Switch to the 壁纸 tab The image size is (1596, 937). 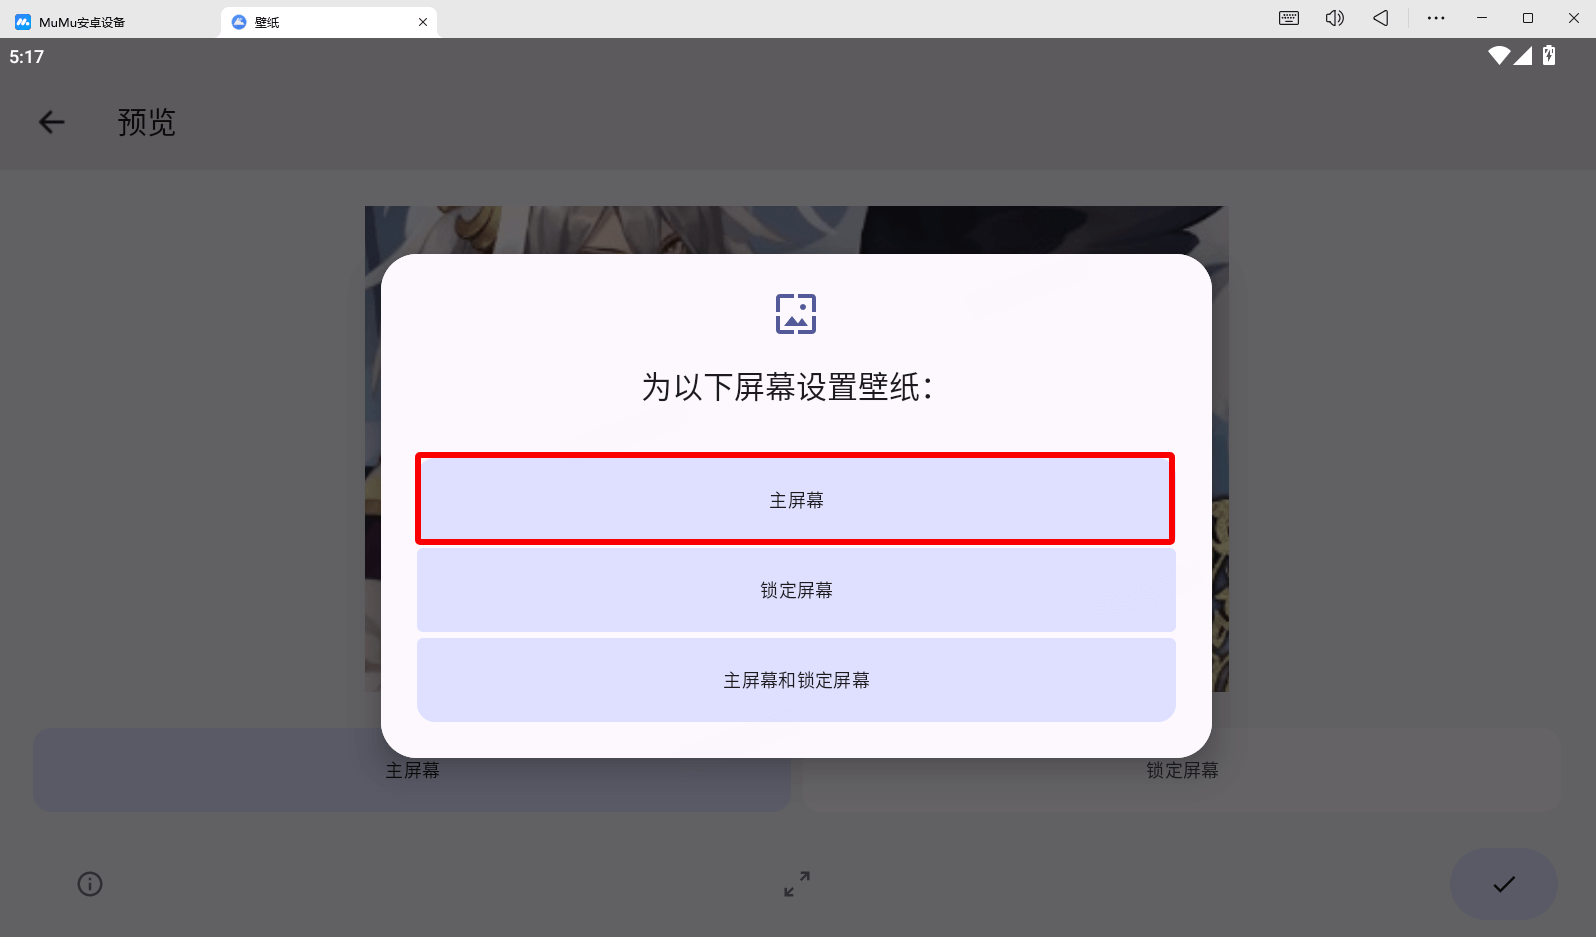(x=320, y=22)
